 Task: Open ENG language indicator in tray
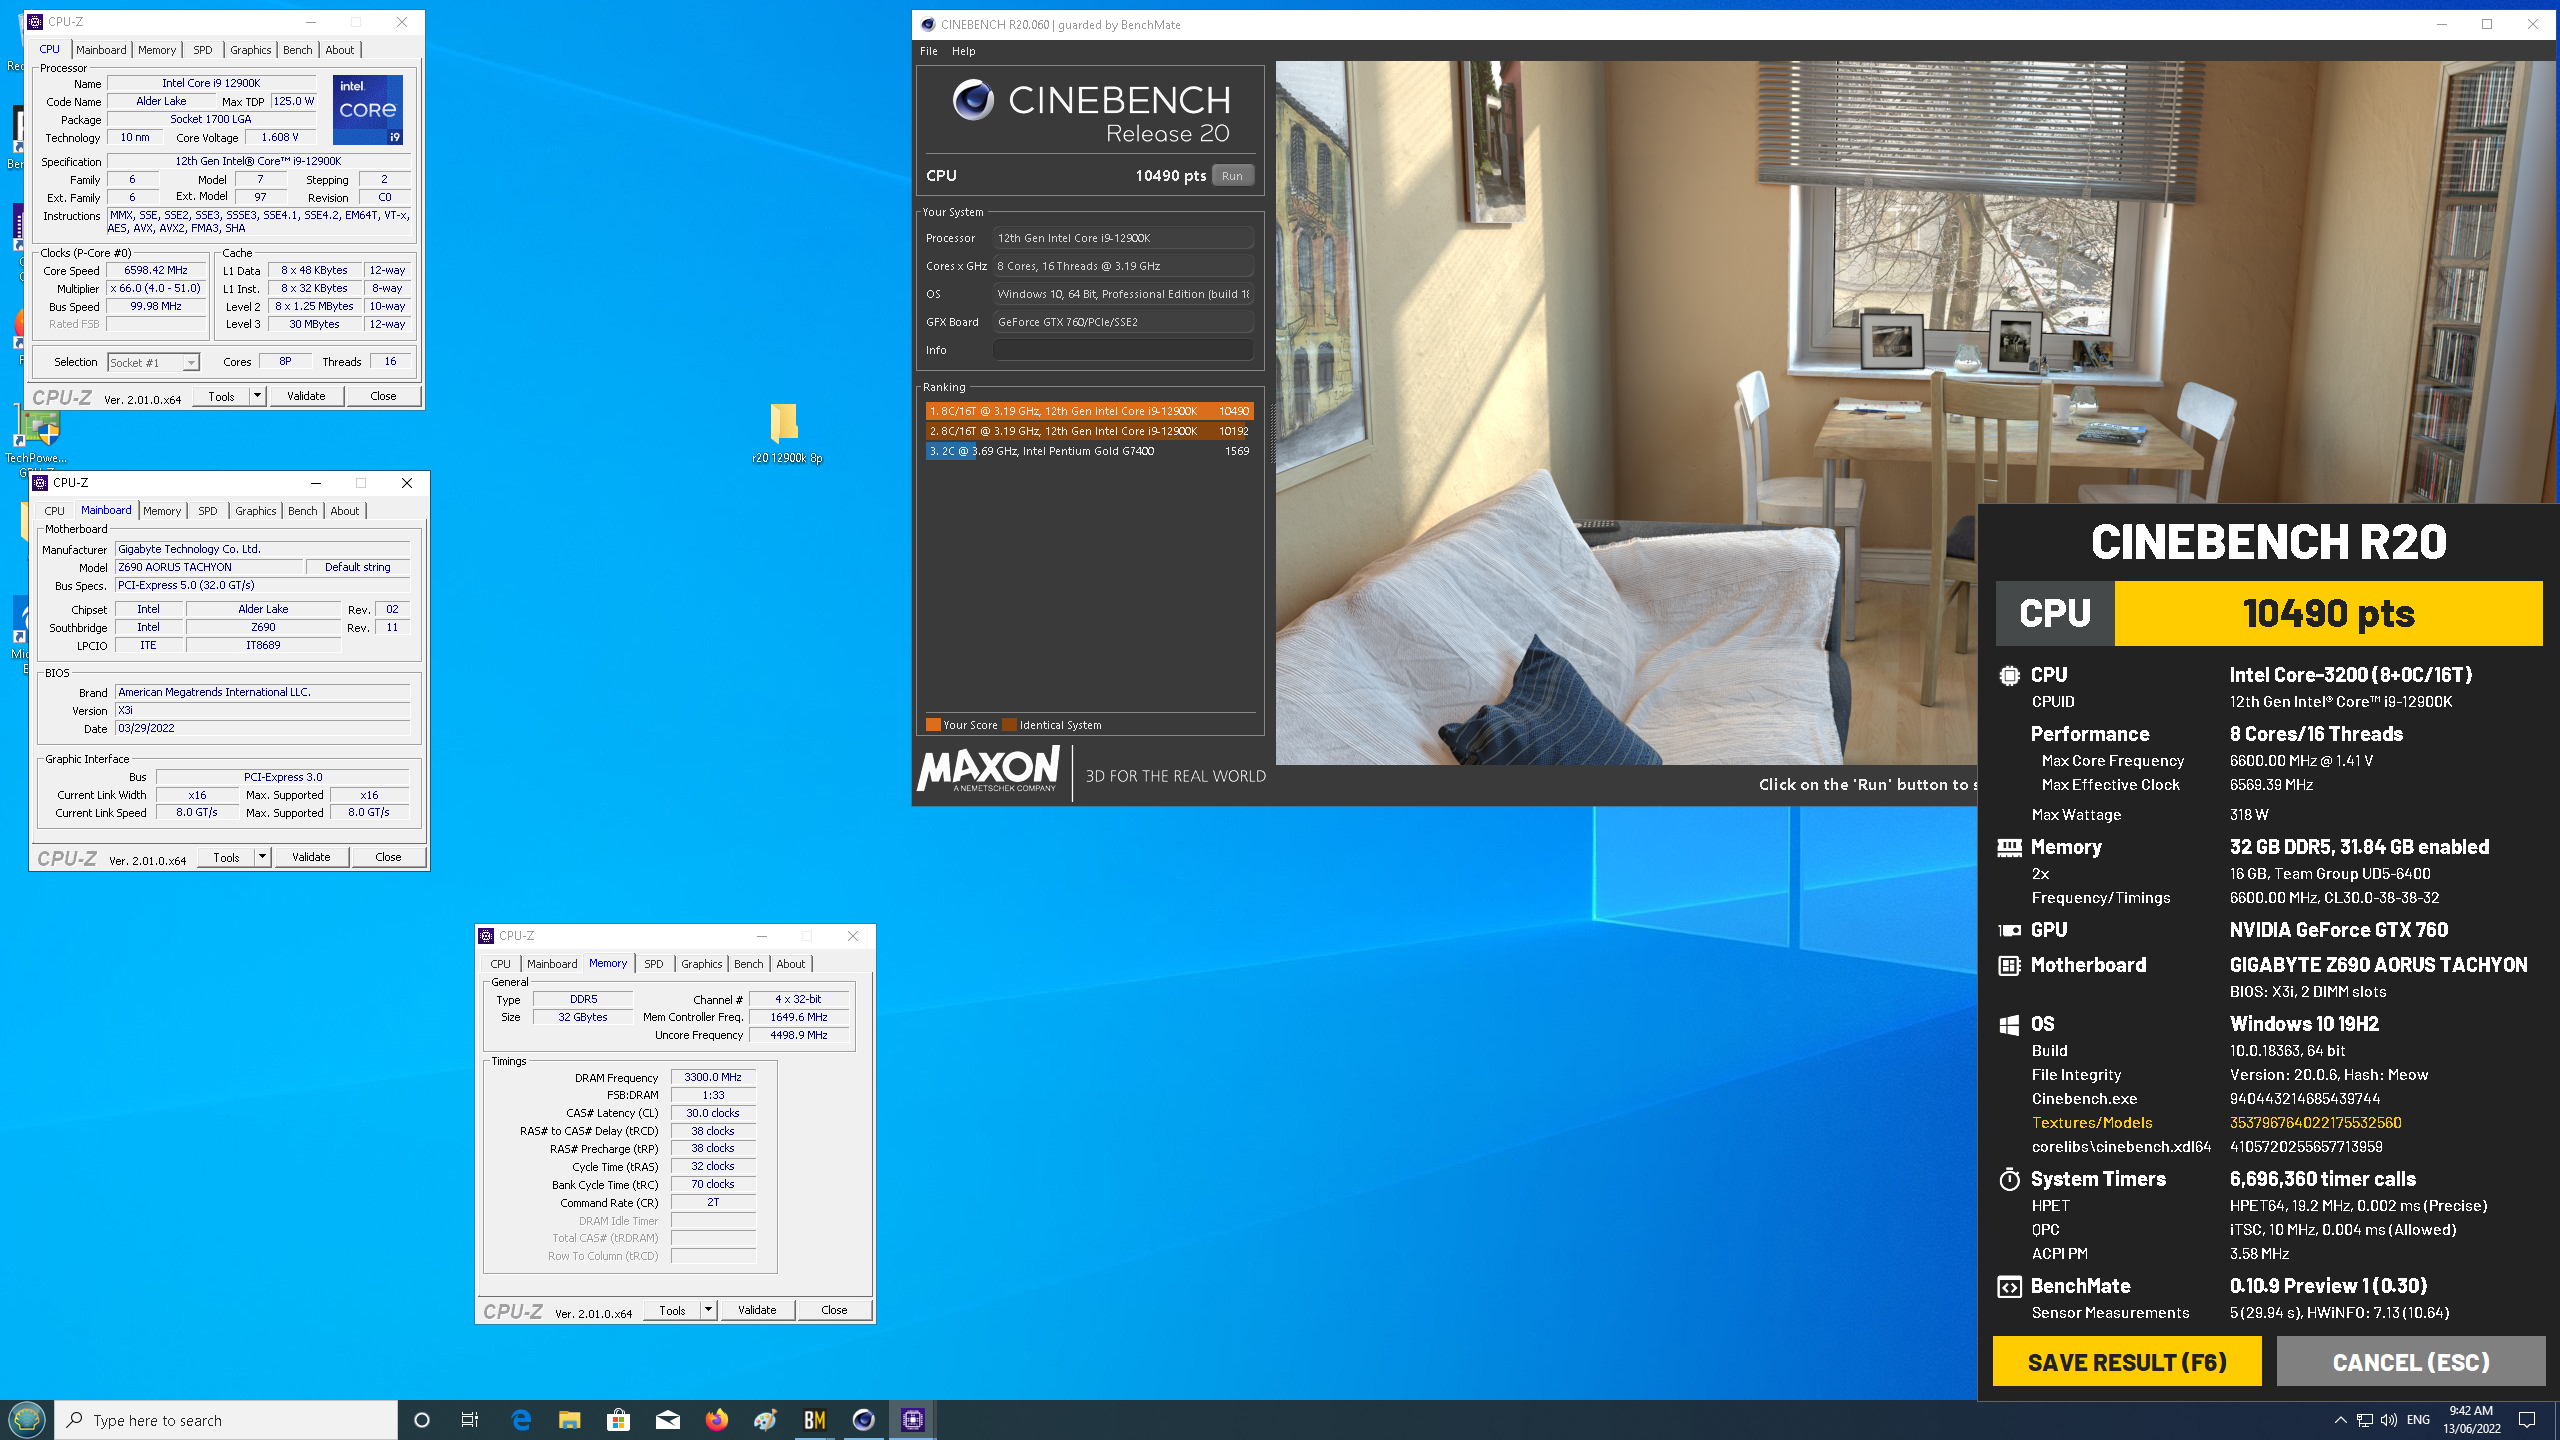point(2418,1420)
